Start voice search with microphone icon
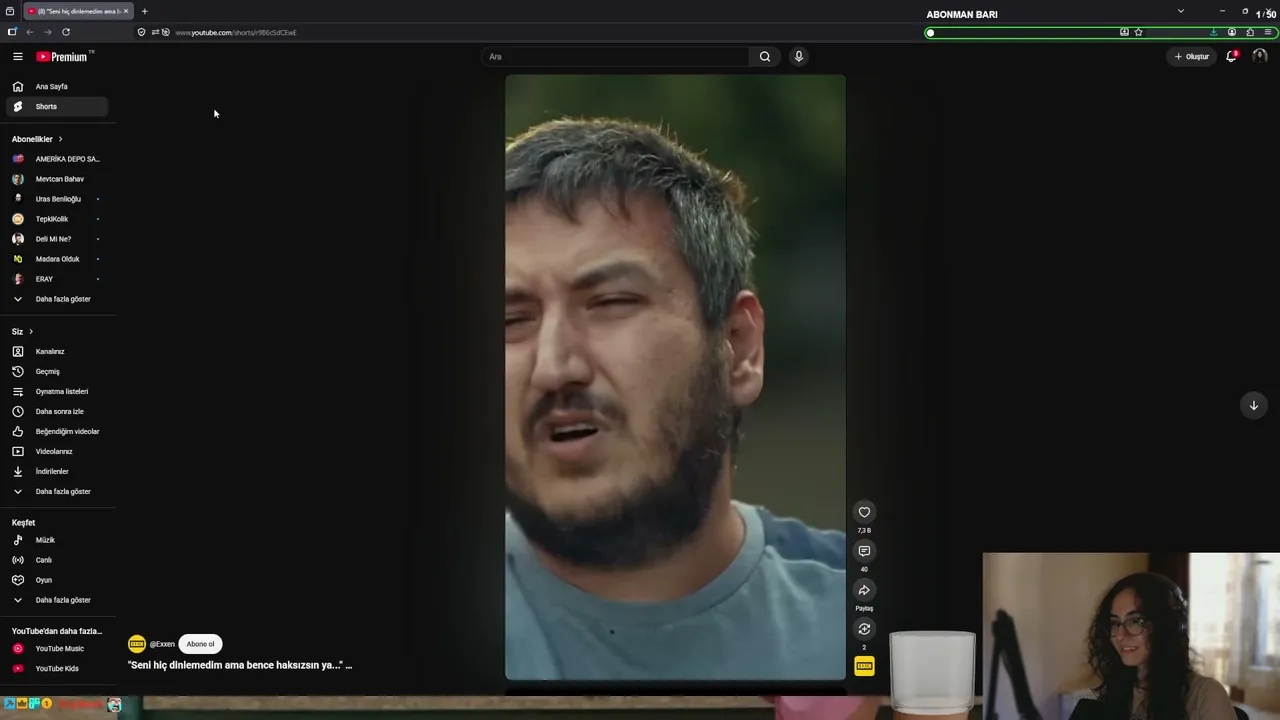The image size is (1280, 720). click(798, 57)
